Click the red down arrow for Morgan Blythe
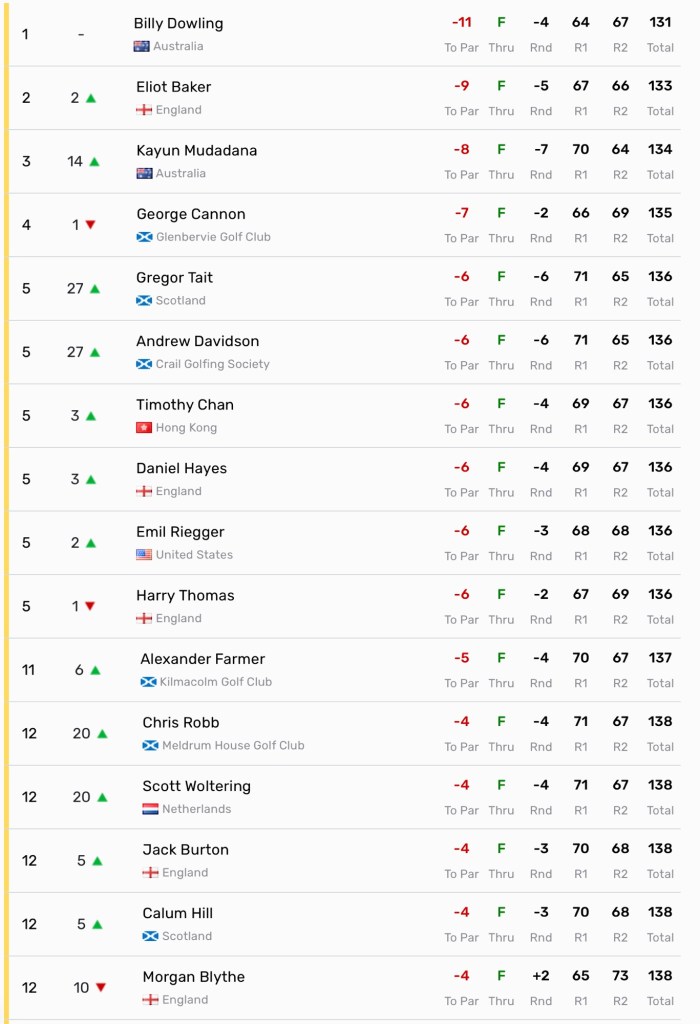700x1024 pixels. (101, 988)
